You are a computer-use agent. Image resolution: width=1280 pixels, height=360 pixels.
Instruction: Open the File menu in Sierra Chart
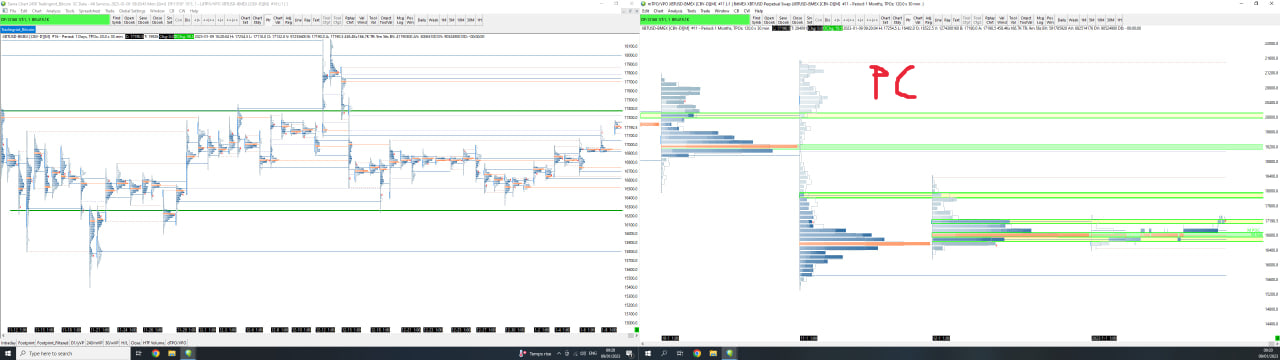[13, 10]
